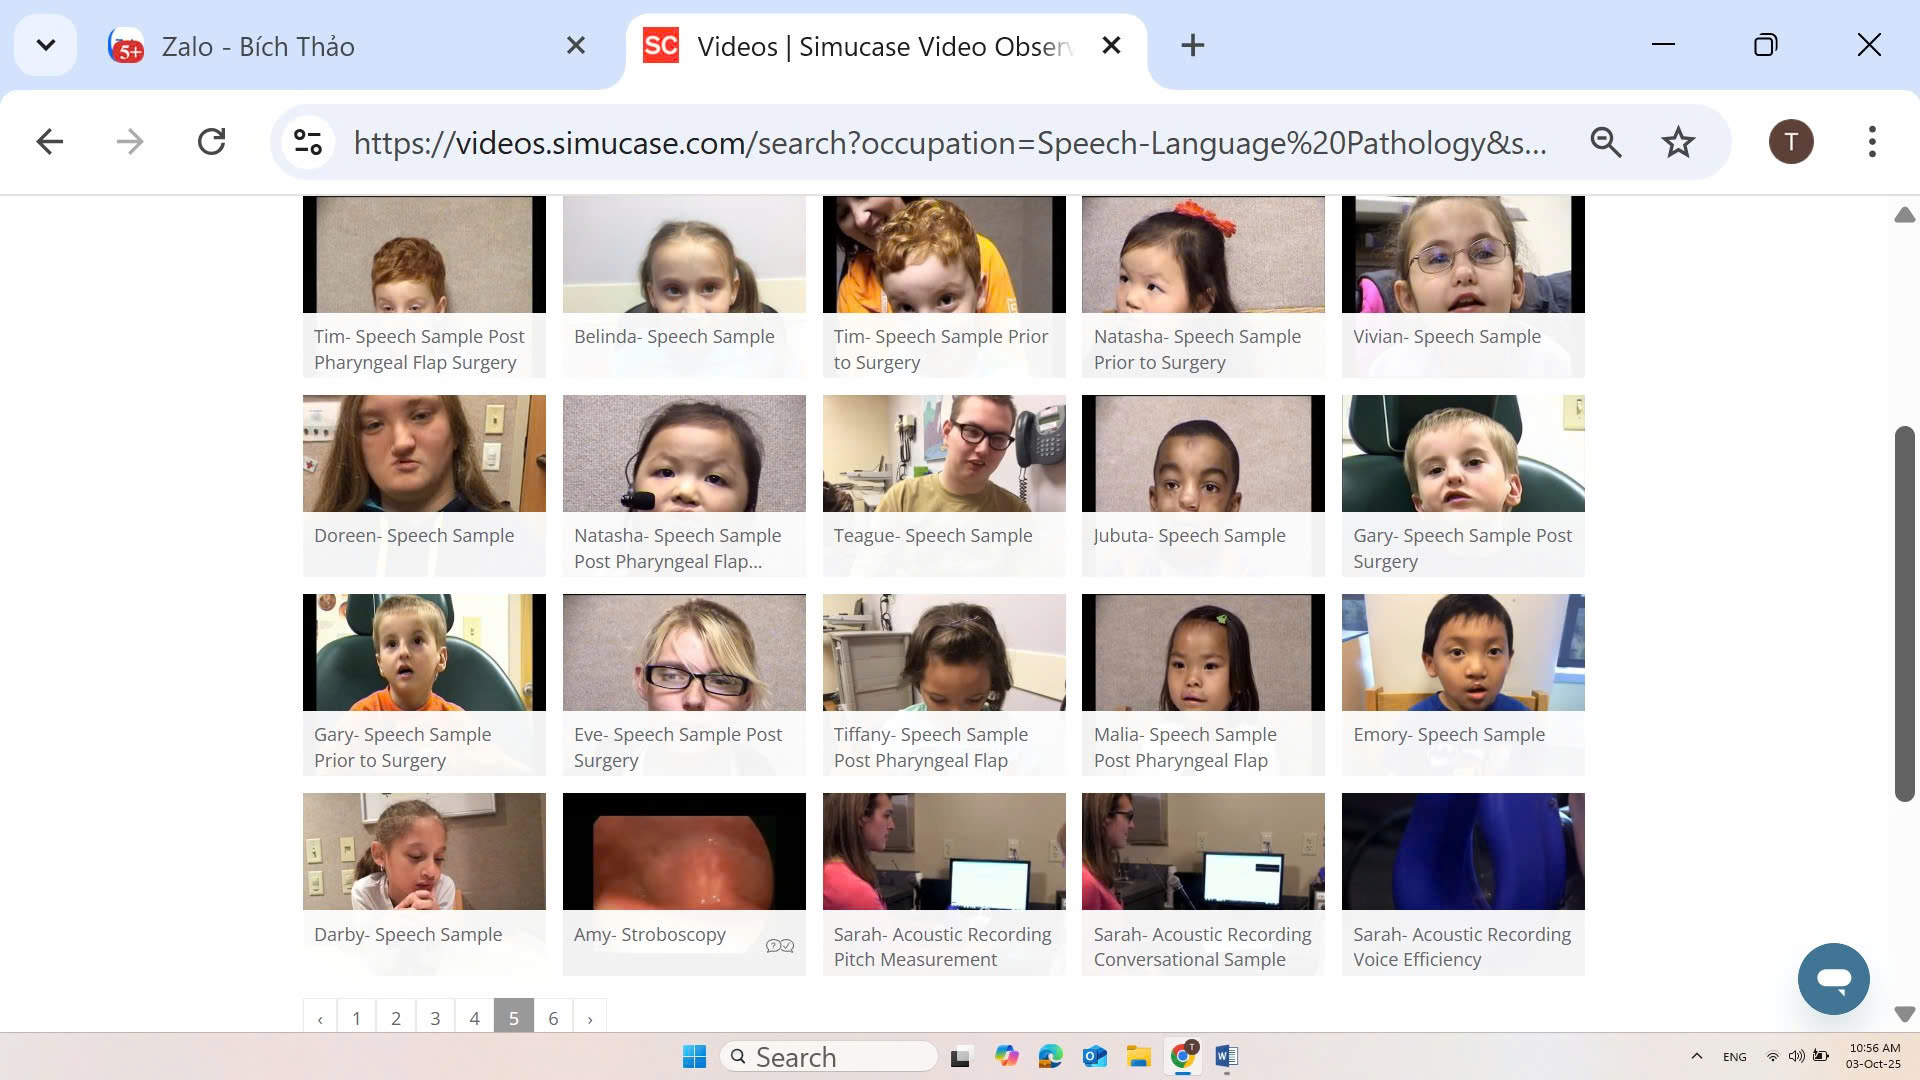The image size is (1920, 1080).
Task: Expand the system tray hidden icons chevron
Action: 1696,1057
